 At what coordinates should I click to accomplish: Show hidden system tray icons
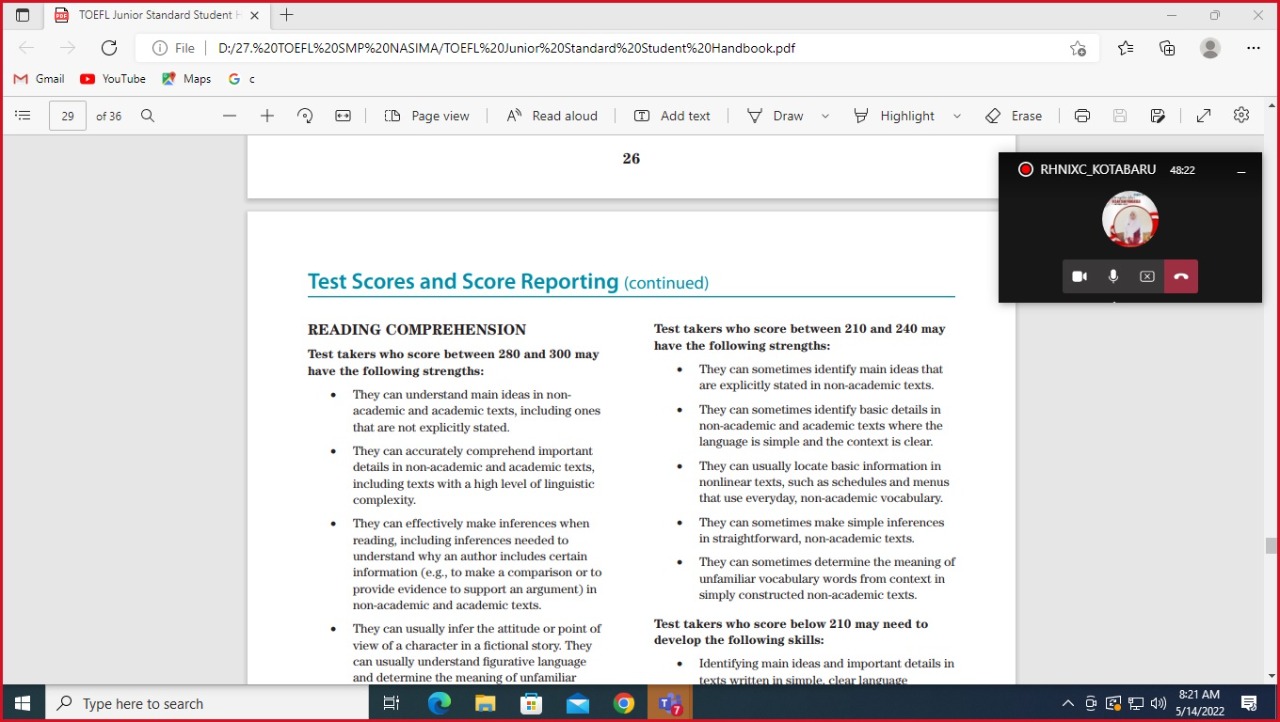tap(1068, 703)
